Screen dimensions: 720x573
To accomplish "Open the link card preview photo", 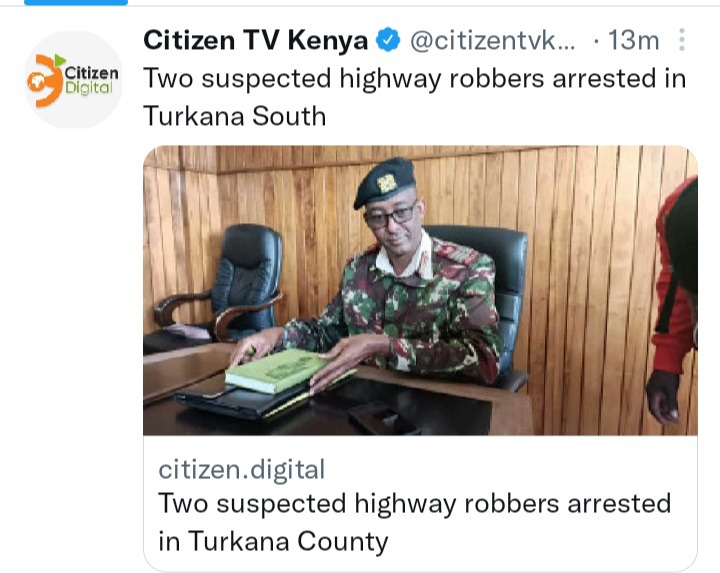I will click(420, 290).
